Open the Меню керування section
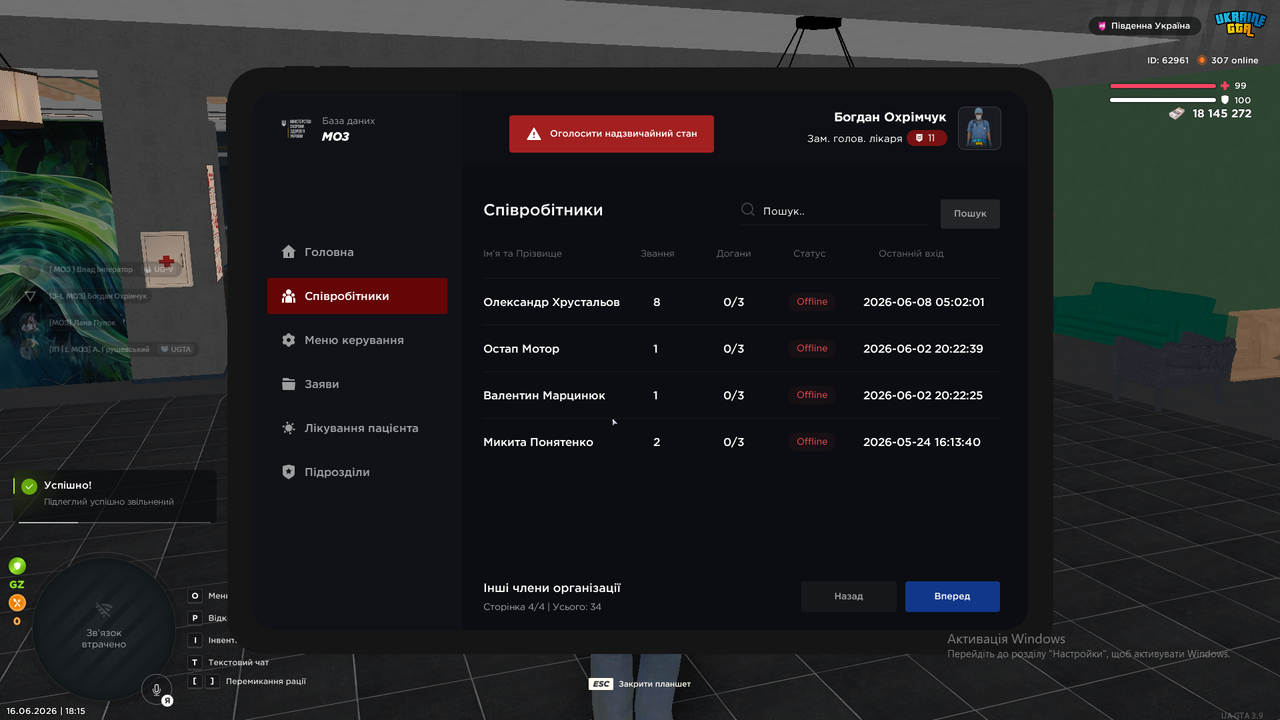The height and width of the screenshot is (720, 1280). click(357, 340)
